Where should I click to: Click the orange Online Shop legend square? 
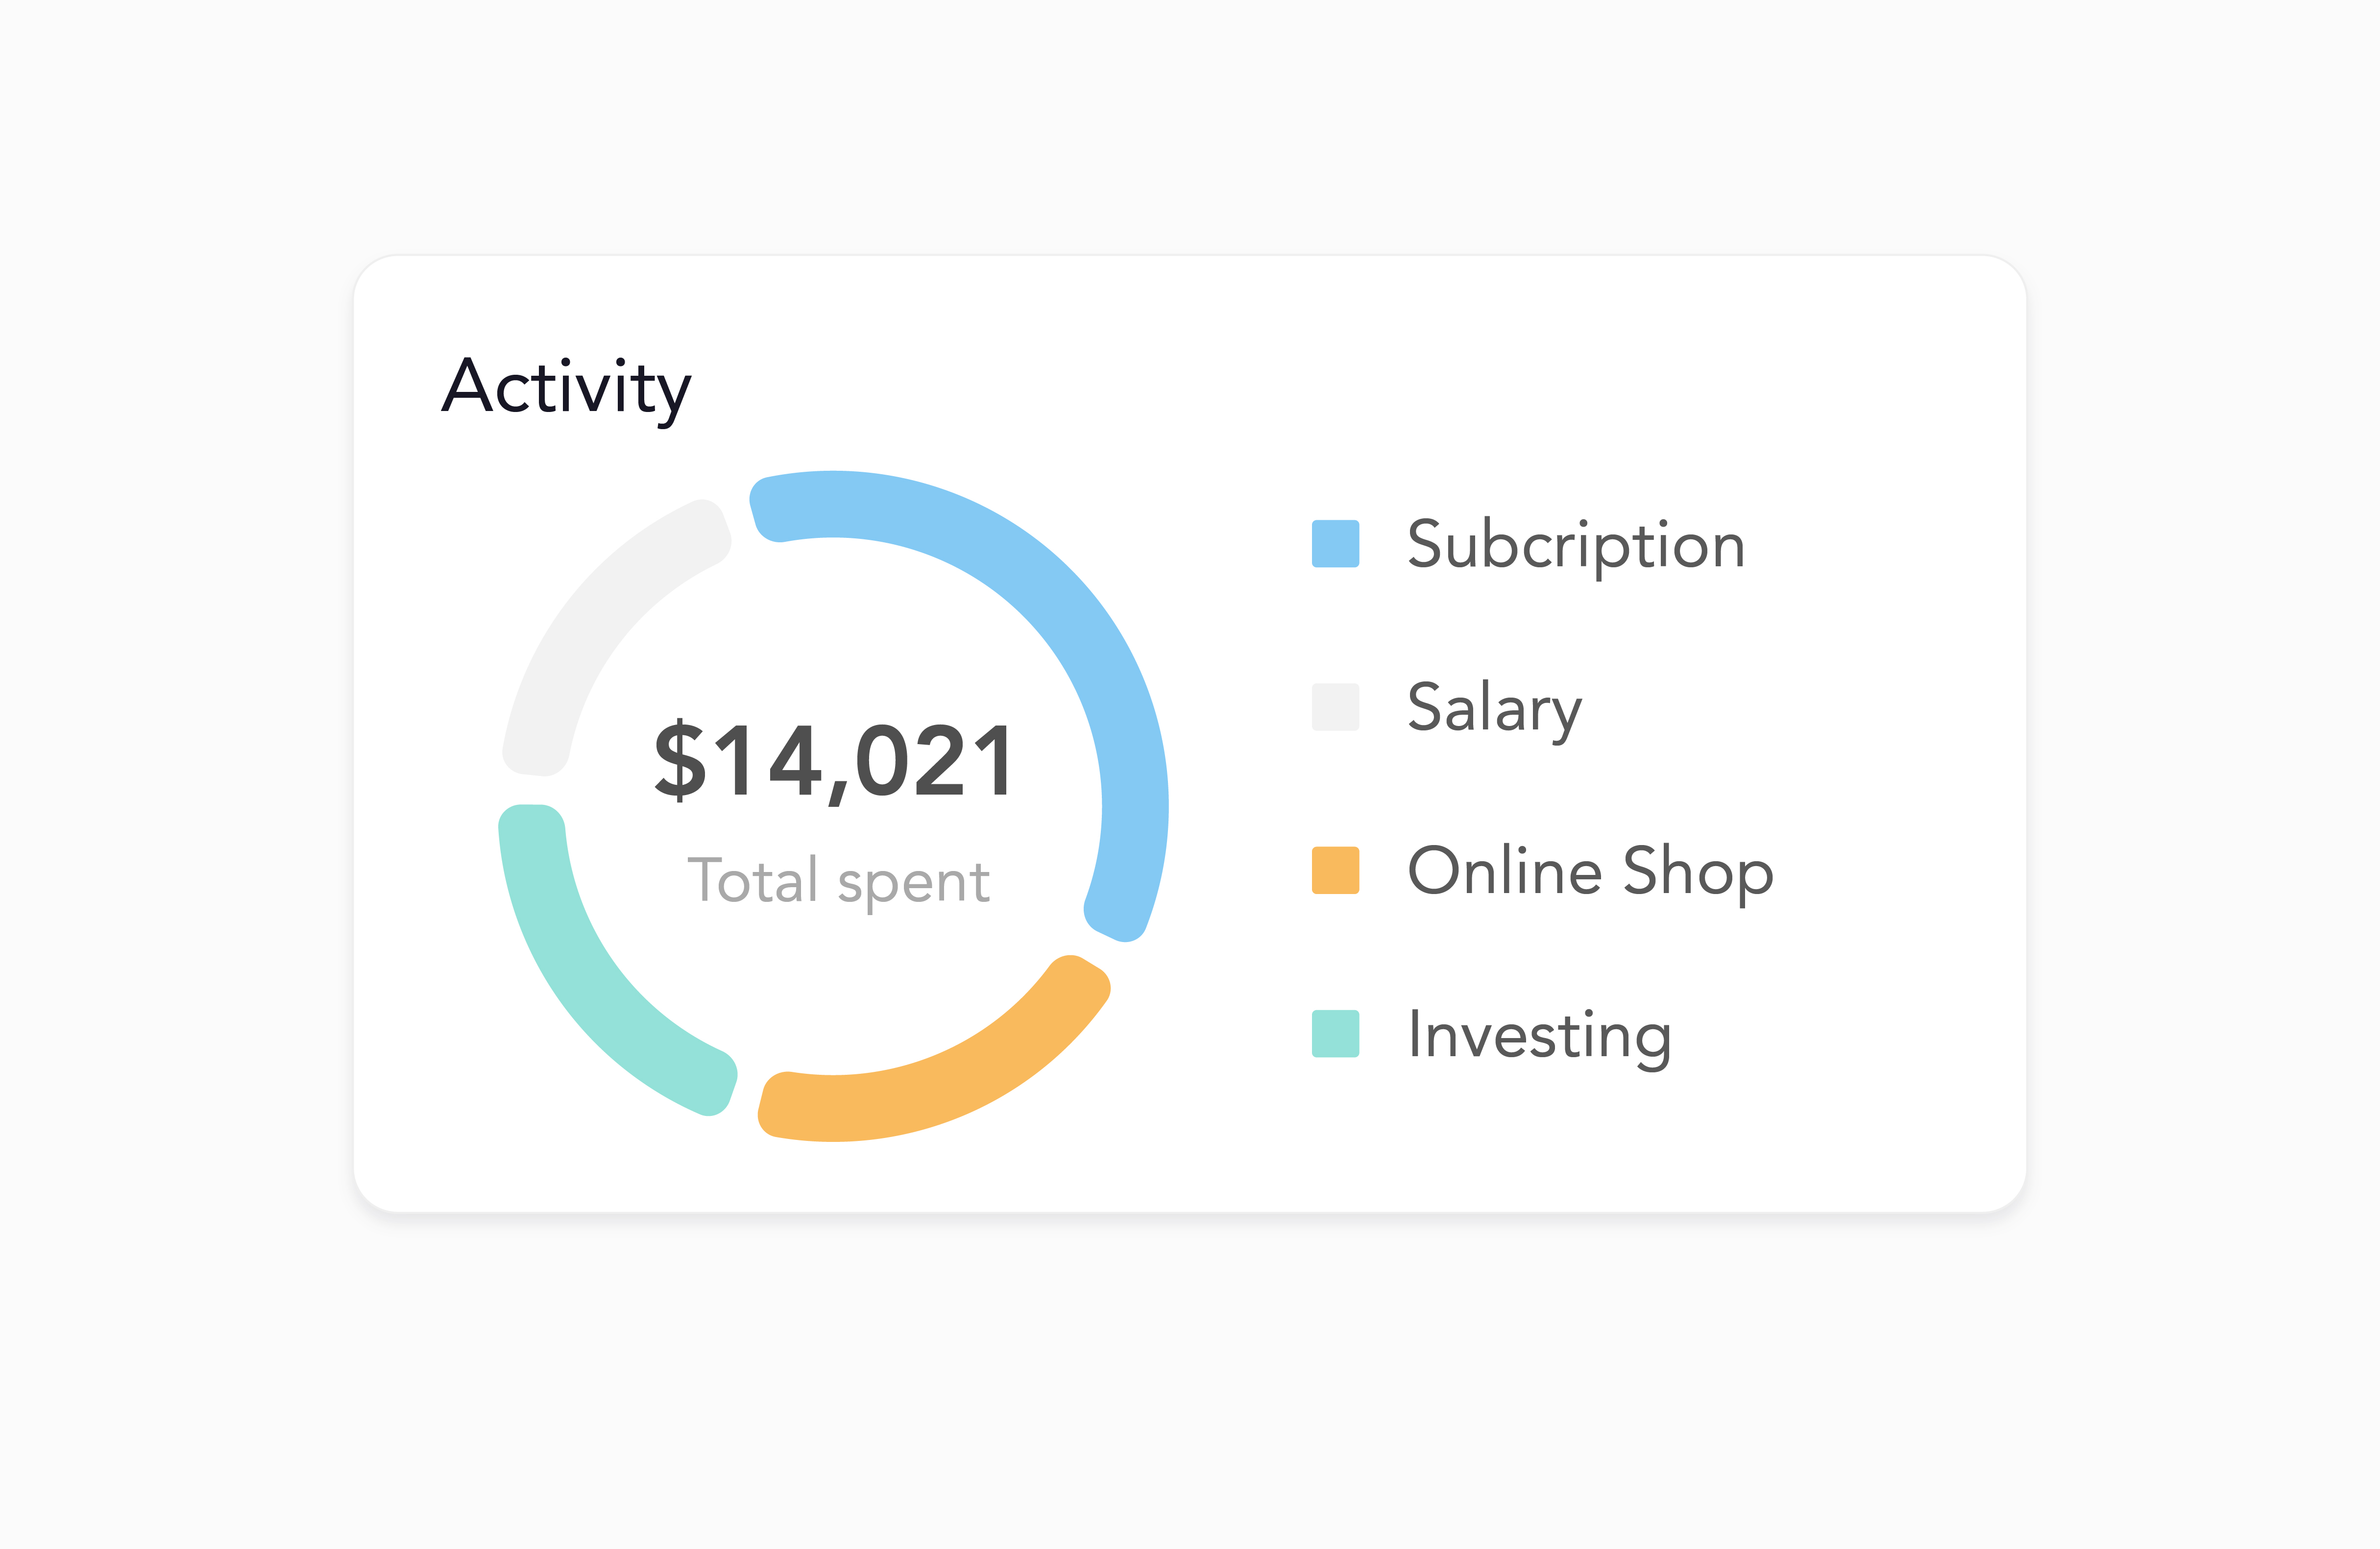pyautogui.click(x=1335, y=870)
